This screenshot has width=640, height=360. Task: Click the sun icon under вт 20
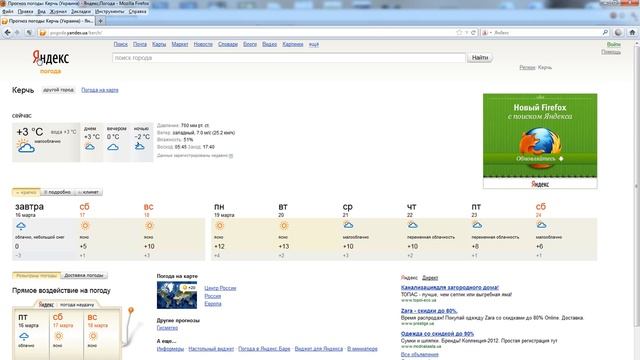284,226
